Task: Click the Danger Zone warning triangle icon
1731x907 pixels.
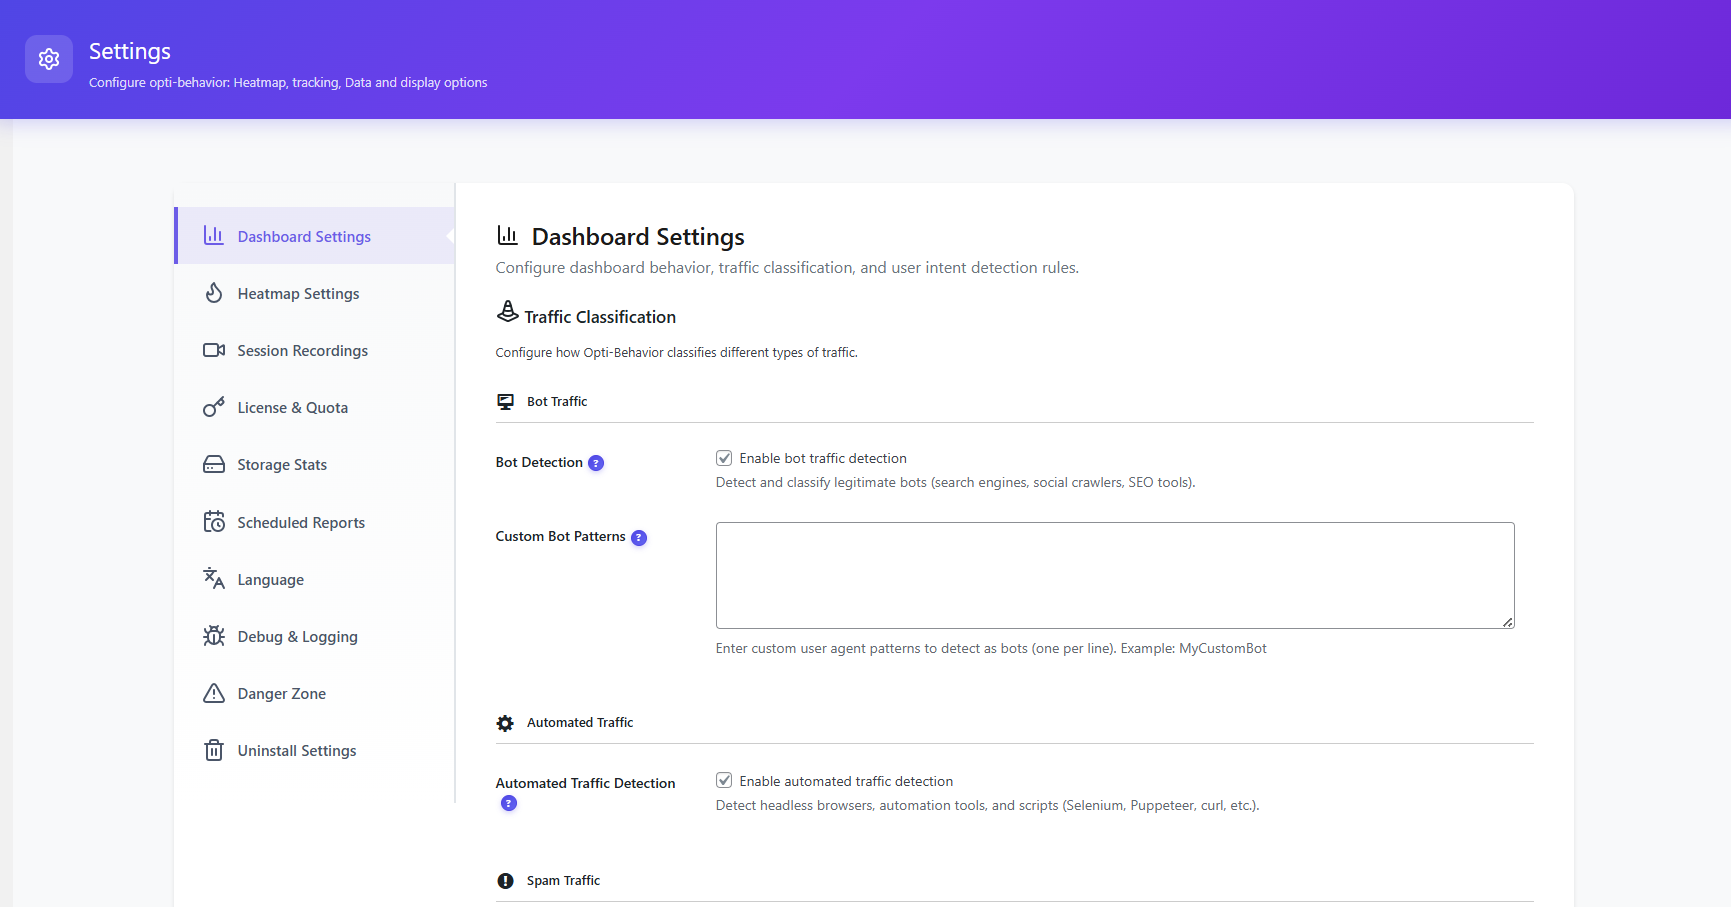Action: (214, 693)
